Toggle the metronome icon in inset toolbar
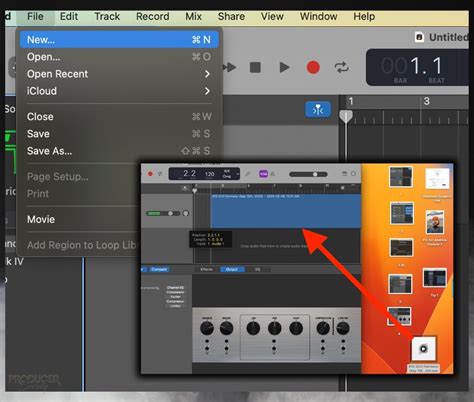 tap(273, 174)
